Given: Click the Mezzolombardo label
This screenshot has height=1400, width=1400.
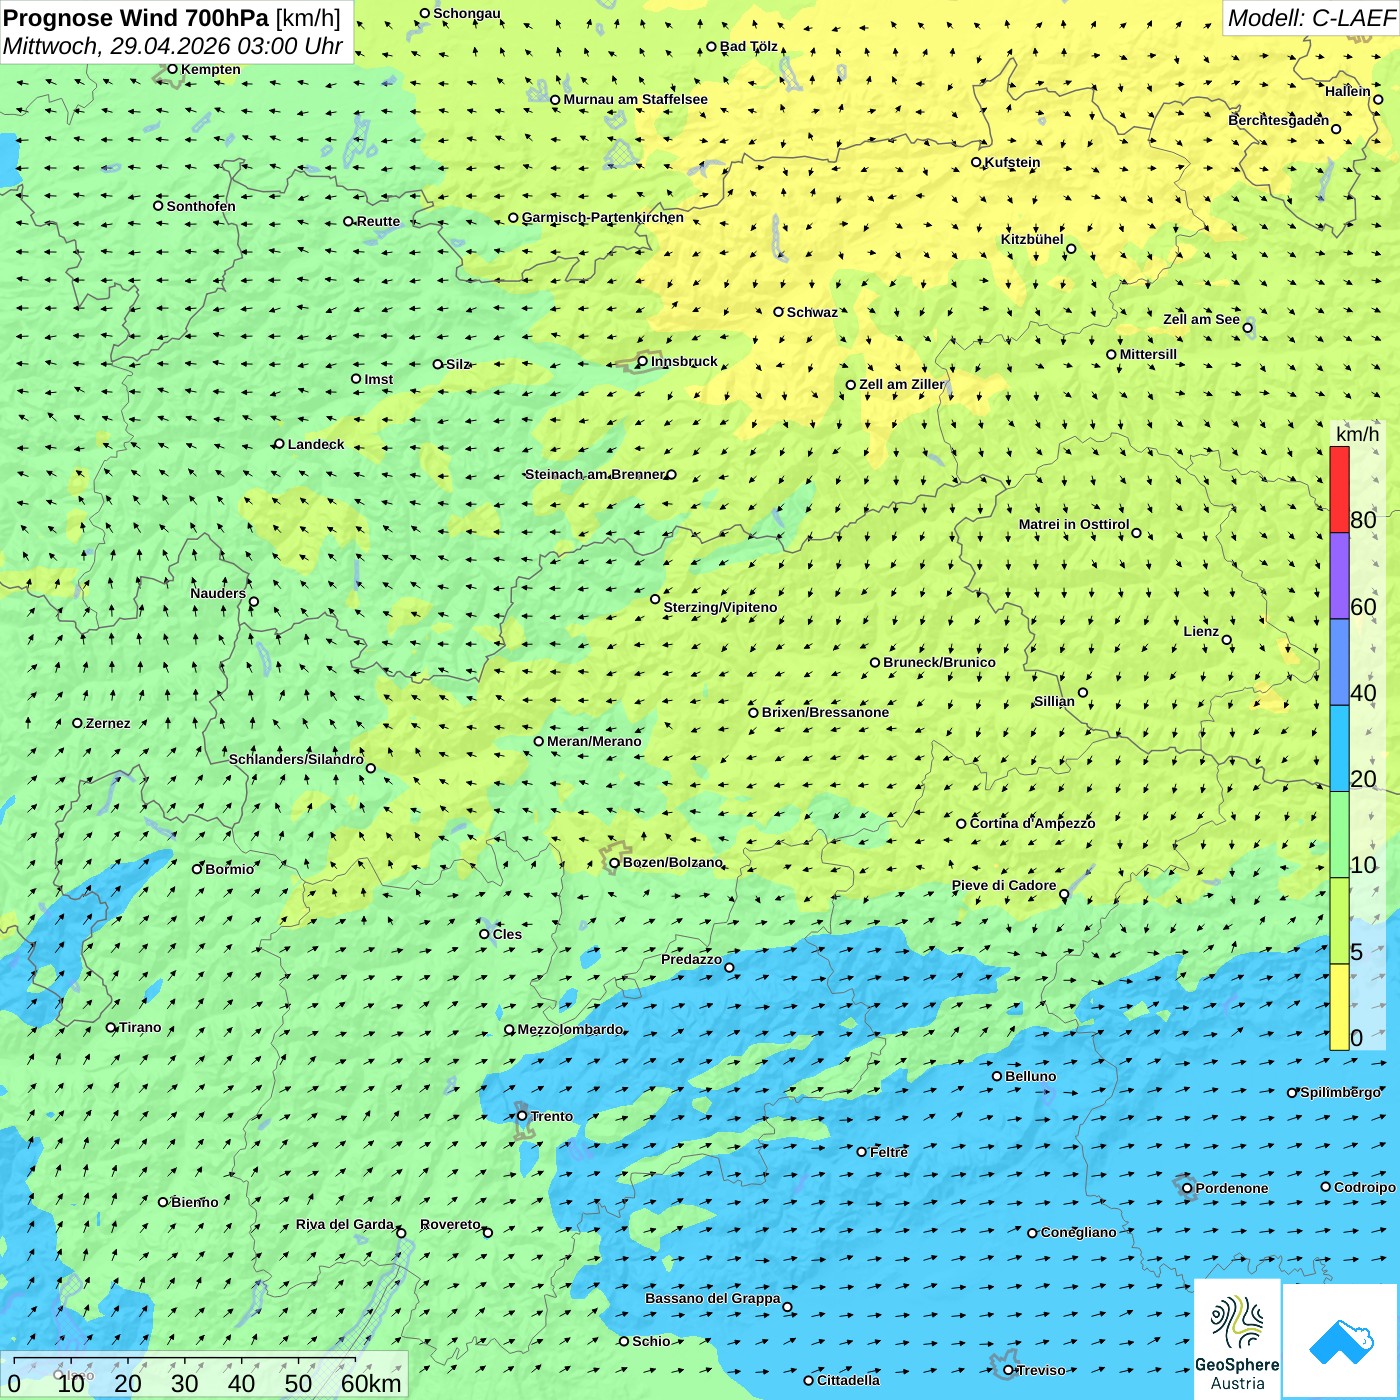Looking at the screenshot, I should [x=570, y=1029].
